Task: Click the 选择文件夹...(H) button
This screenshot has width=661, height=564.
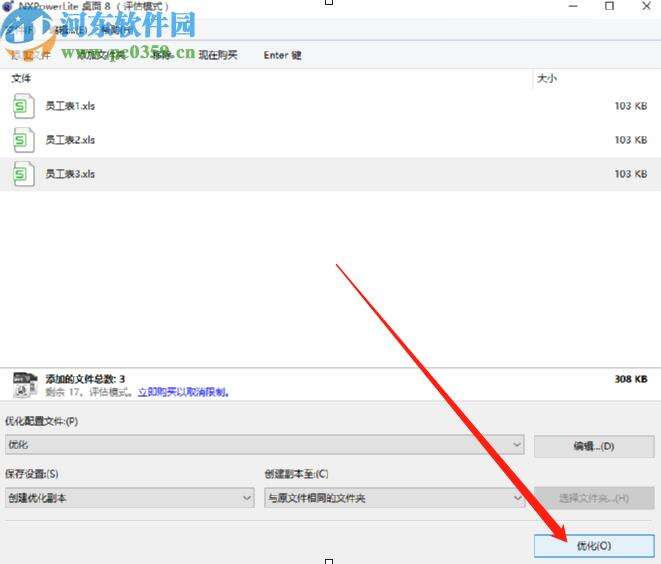Action: click(x=594, y=499)
